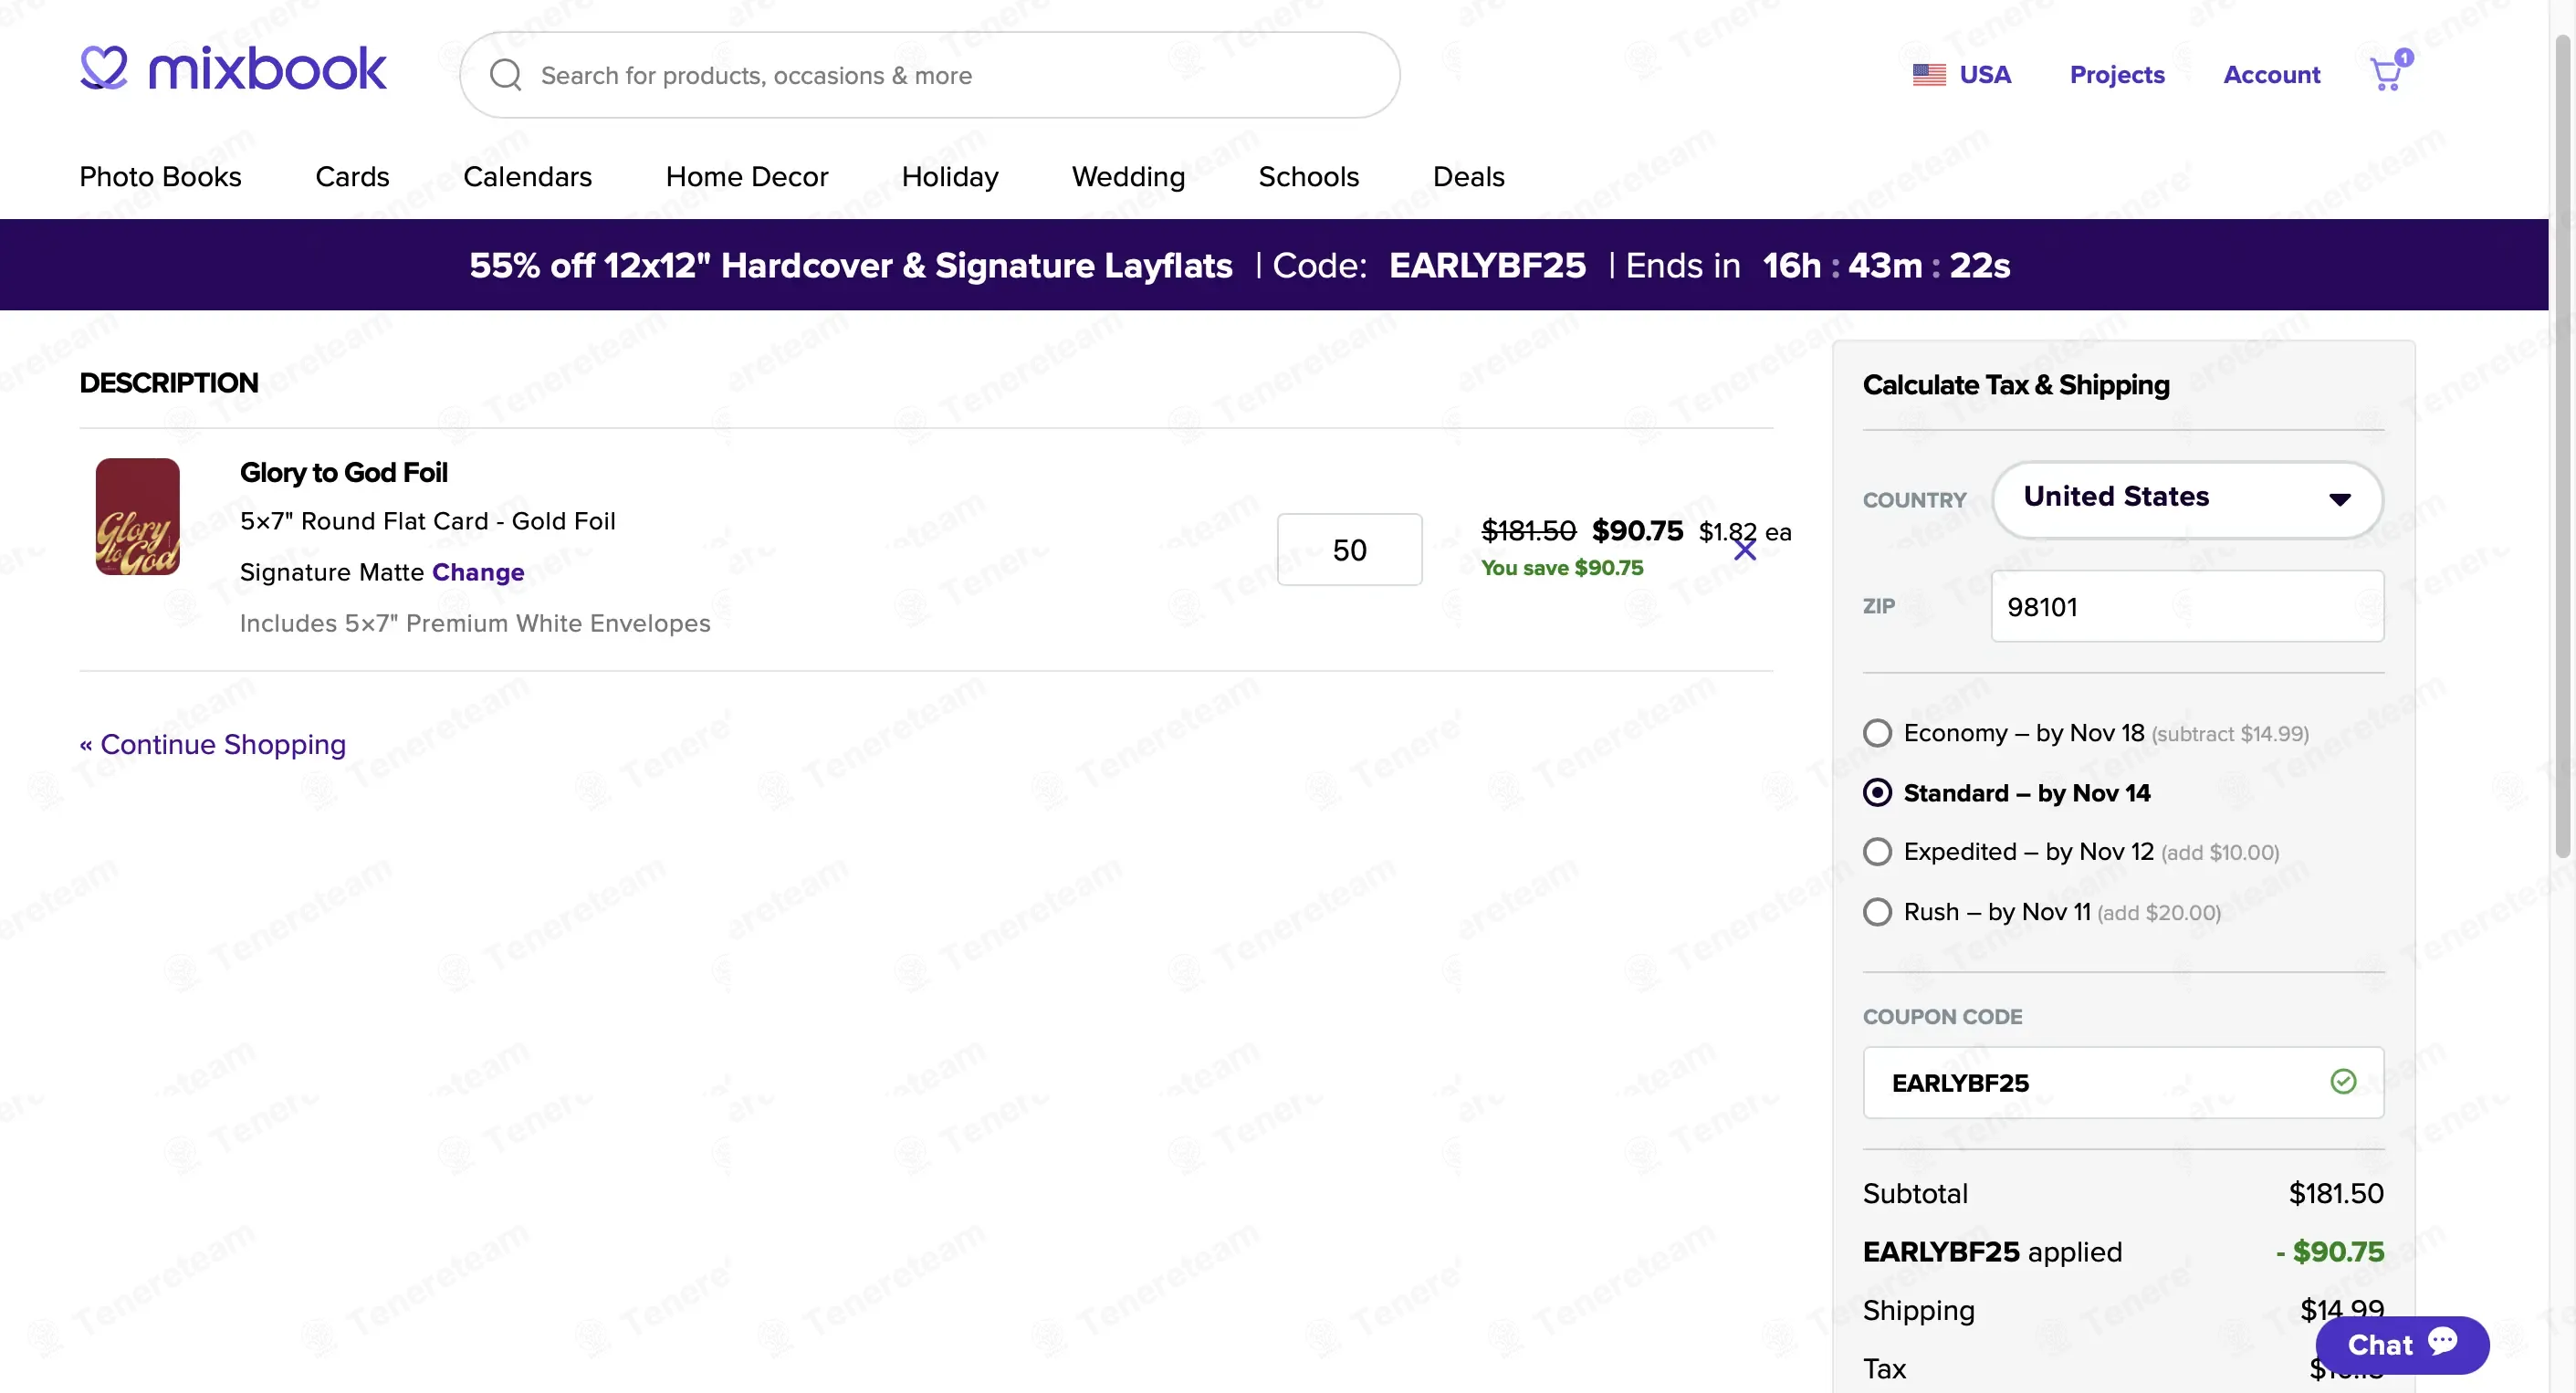Viewport: 2576px width, 1393px height.
Task: Expand the United States country dropdown
Action: pos(2187,499)
